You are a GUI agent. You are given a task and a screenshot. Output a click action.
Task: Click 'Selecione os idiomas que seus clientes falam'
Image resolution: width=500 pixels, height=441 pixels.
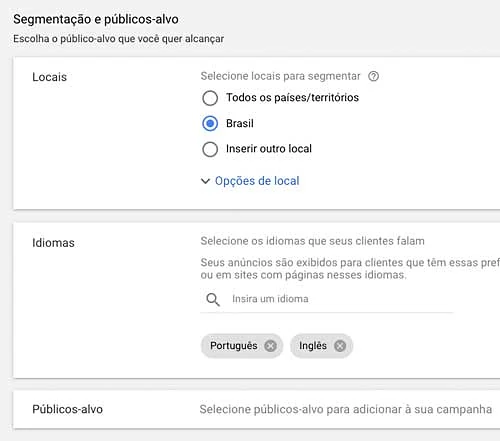tap(312, 241)
